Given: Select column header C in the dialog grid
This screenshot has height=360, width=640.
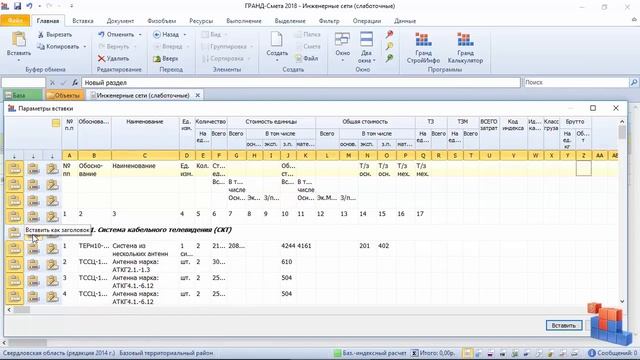Looking at the screenshot, I should coord(144,156).
